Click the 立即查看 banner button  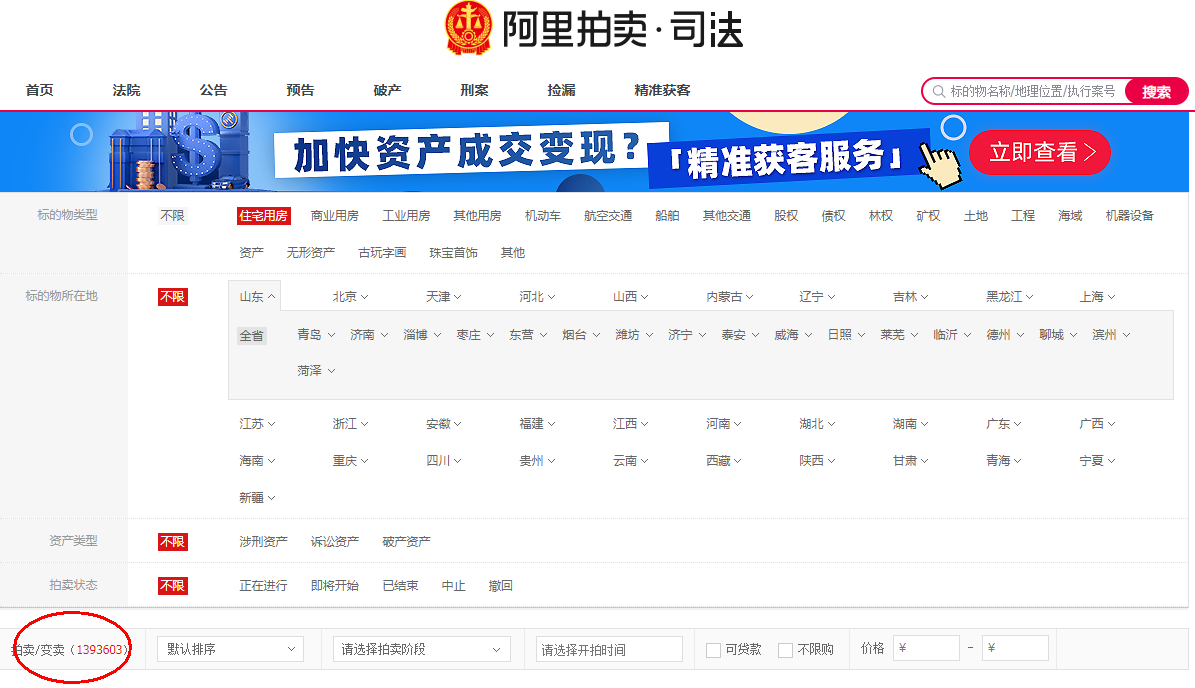(x=1040, y=152)
